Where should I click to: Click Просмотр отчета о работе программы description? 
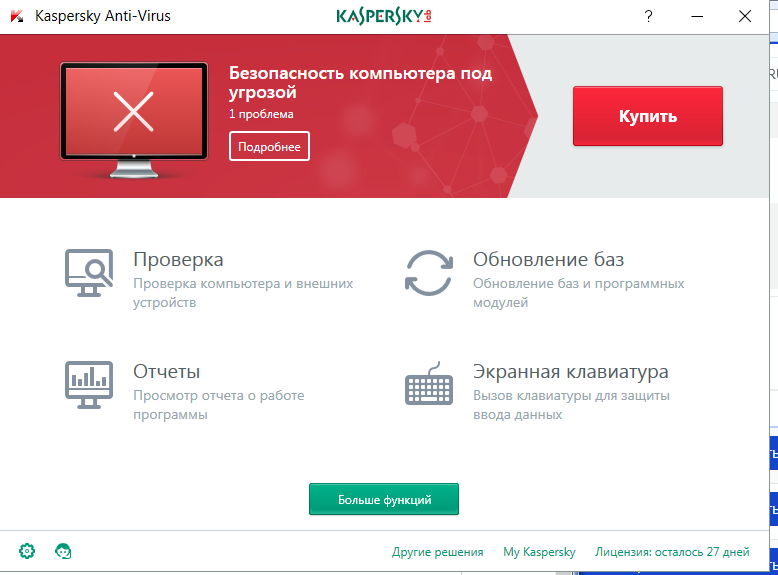tap(219, 405)
